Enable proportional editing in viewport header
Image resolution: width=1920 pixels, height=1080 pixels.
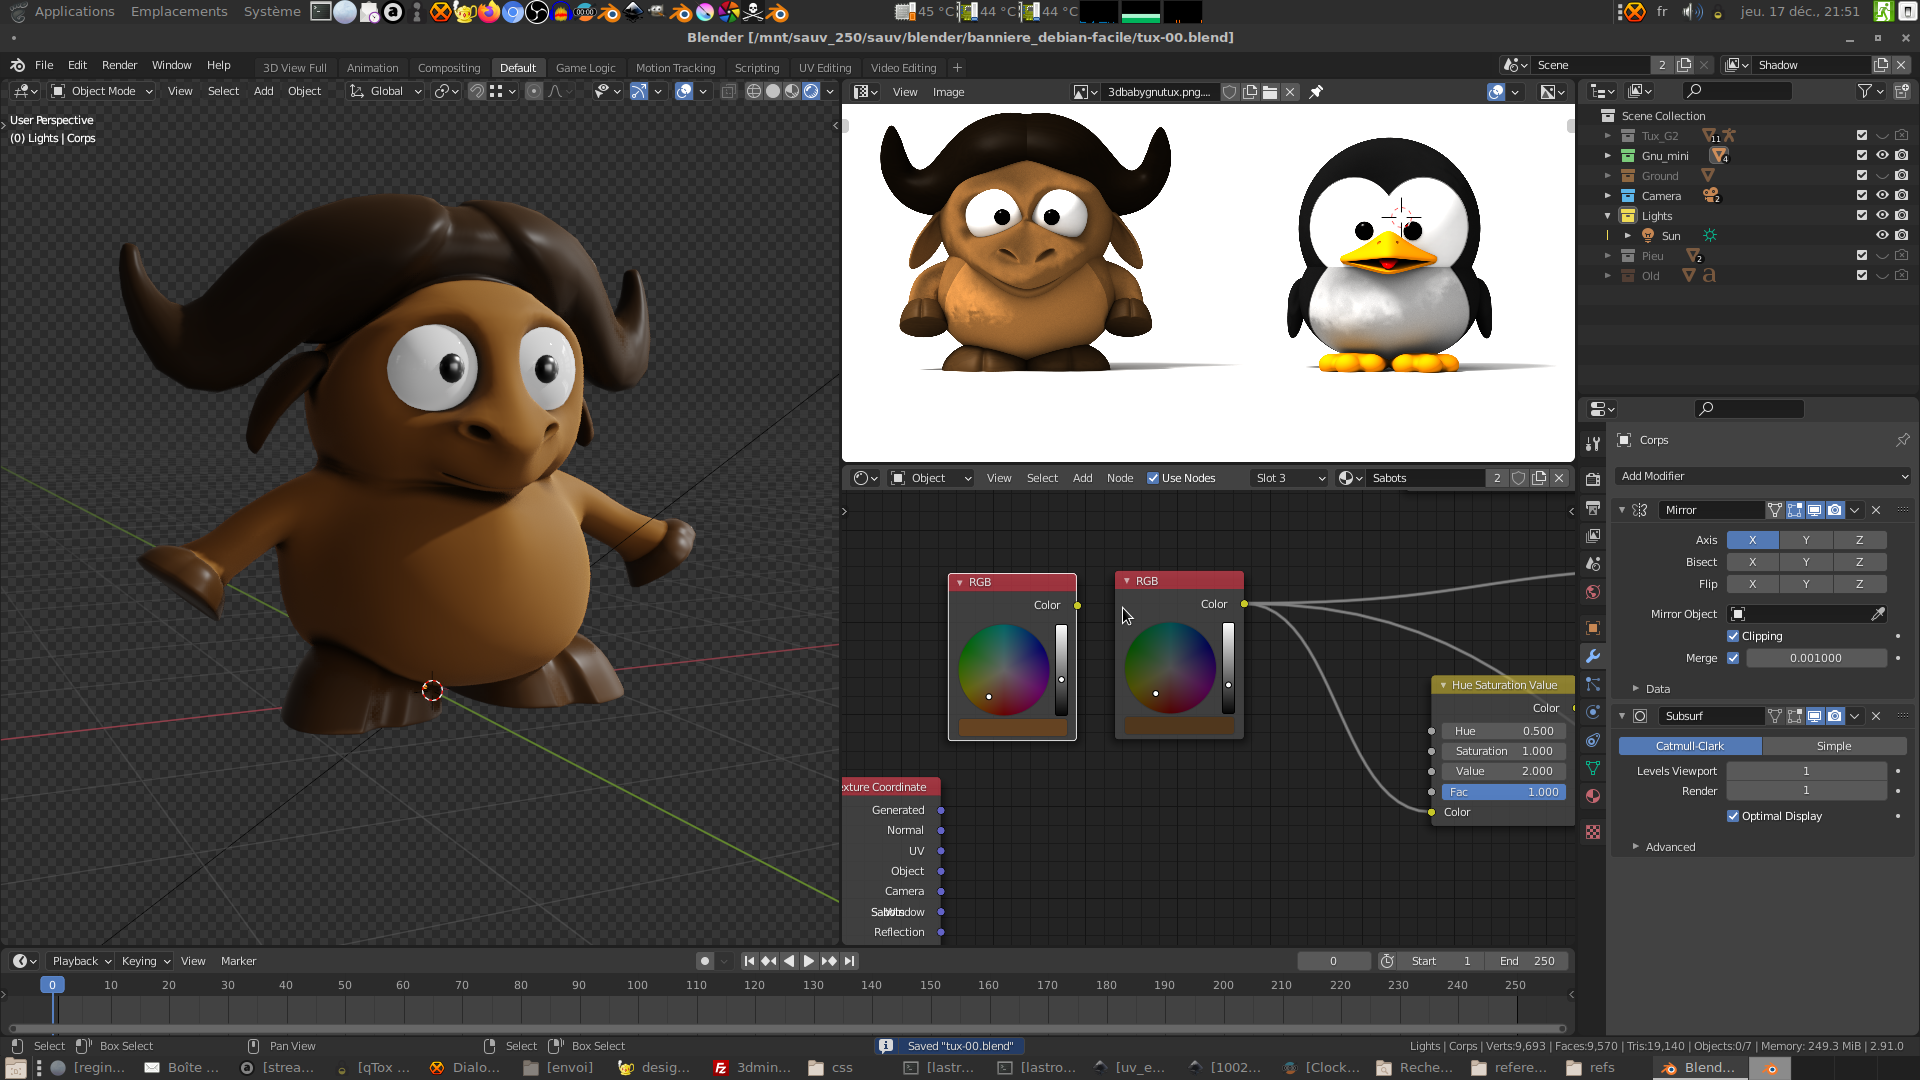tap(534, 91)
